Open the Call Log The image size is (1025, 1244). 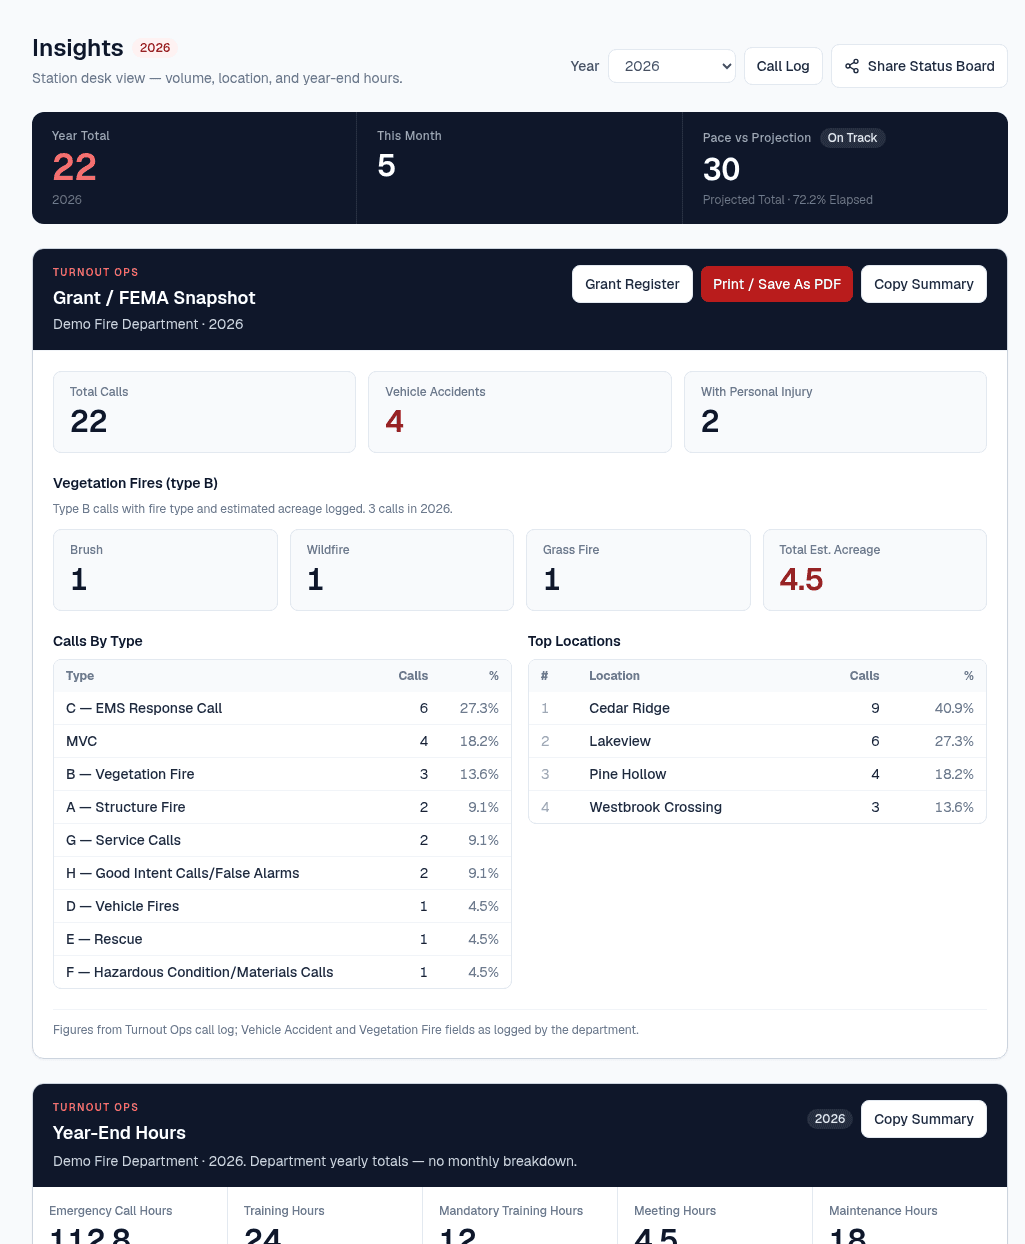click(x=783, y=66)
